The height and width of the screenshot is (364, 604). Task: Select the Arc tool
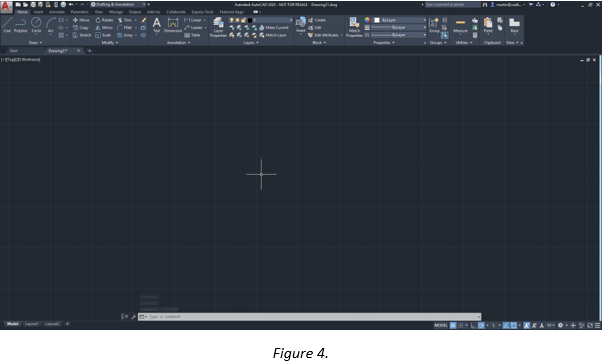click(x=50, y=25)
